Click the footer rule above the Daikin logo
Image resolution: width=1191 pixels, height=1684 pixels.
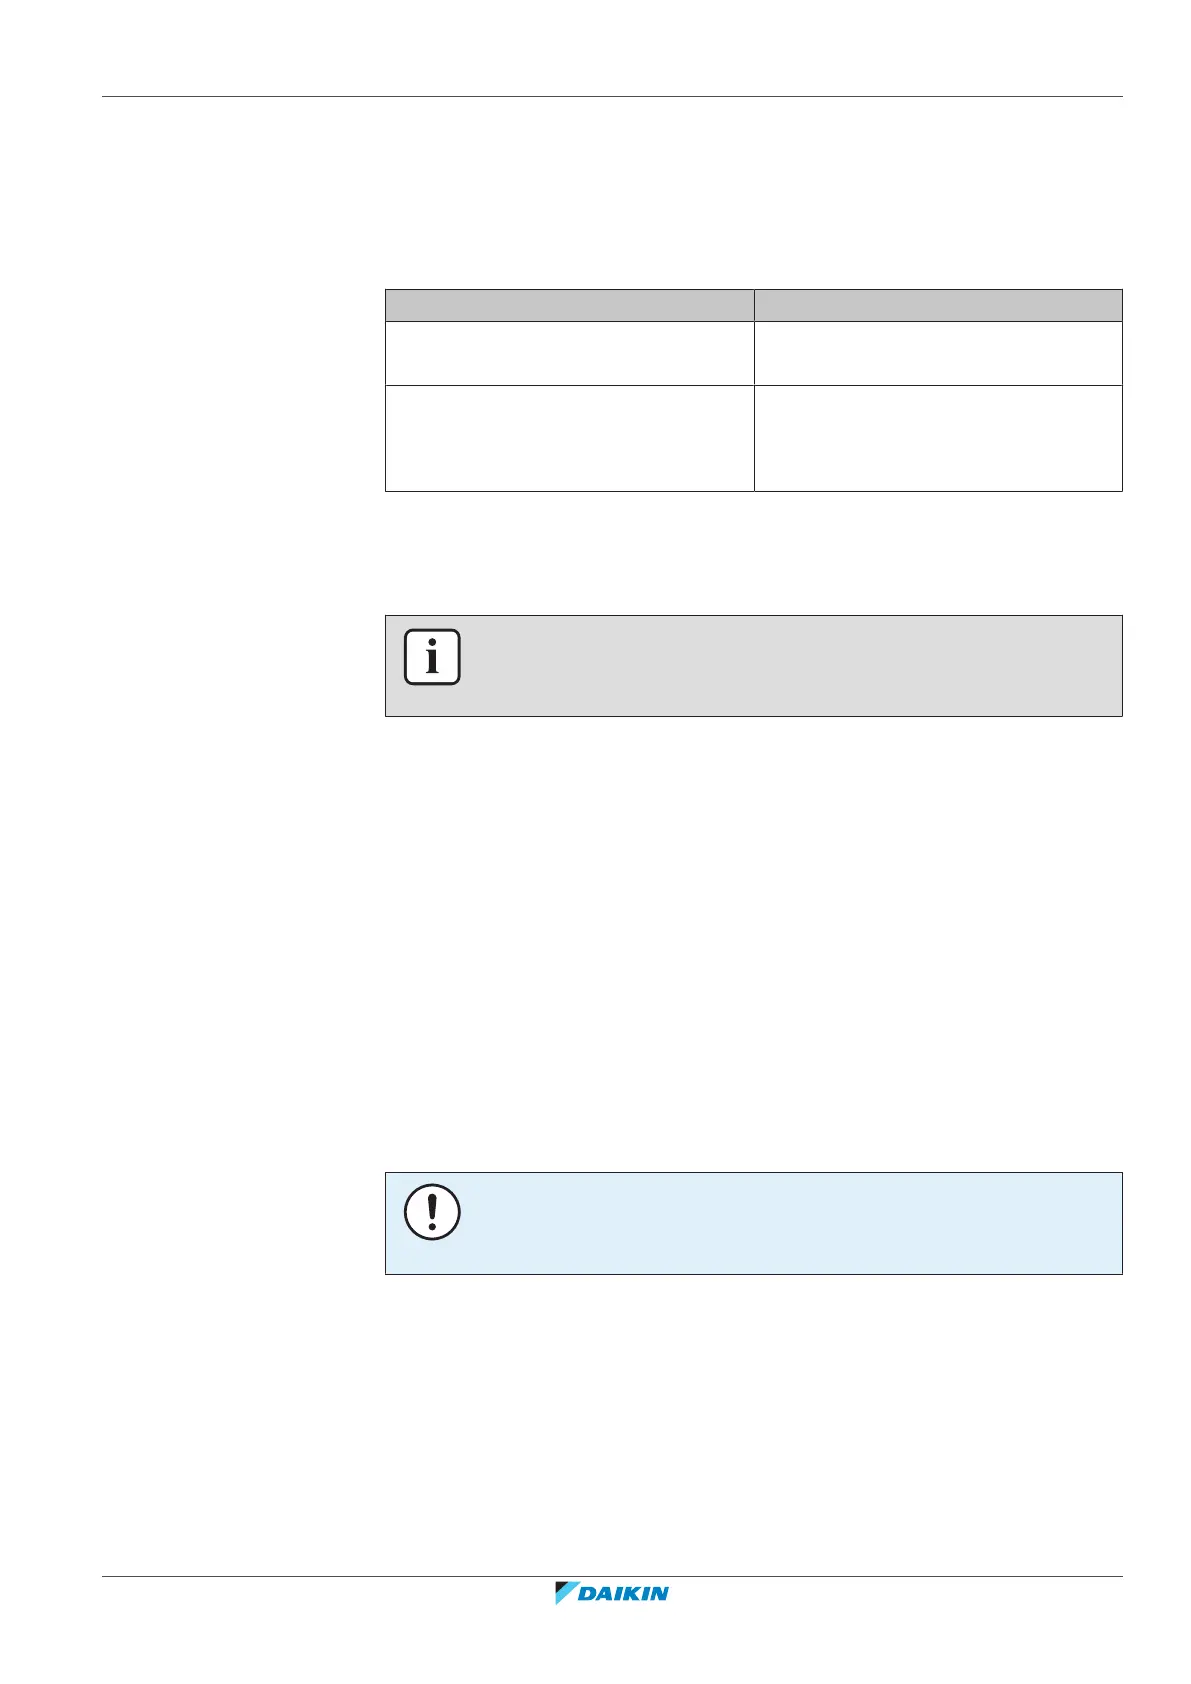click(612, 1577)
